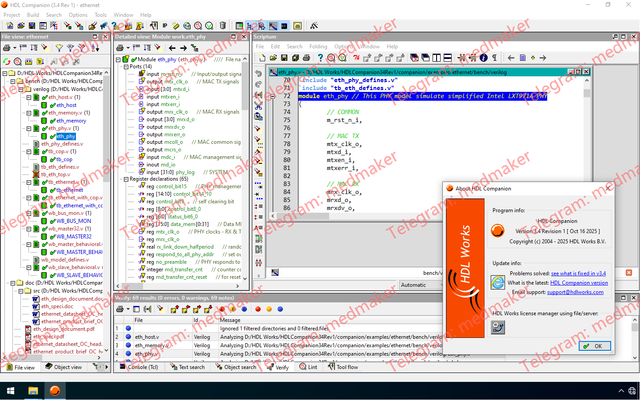Click the forward arrow in Scriptum toolbar
The image size is (640, 400).
tap(542, 58)
